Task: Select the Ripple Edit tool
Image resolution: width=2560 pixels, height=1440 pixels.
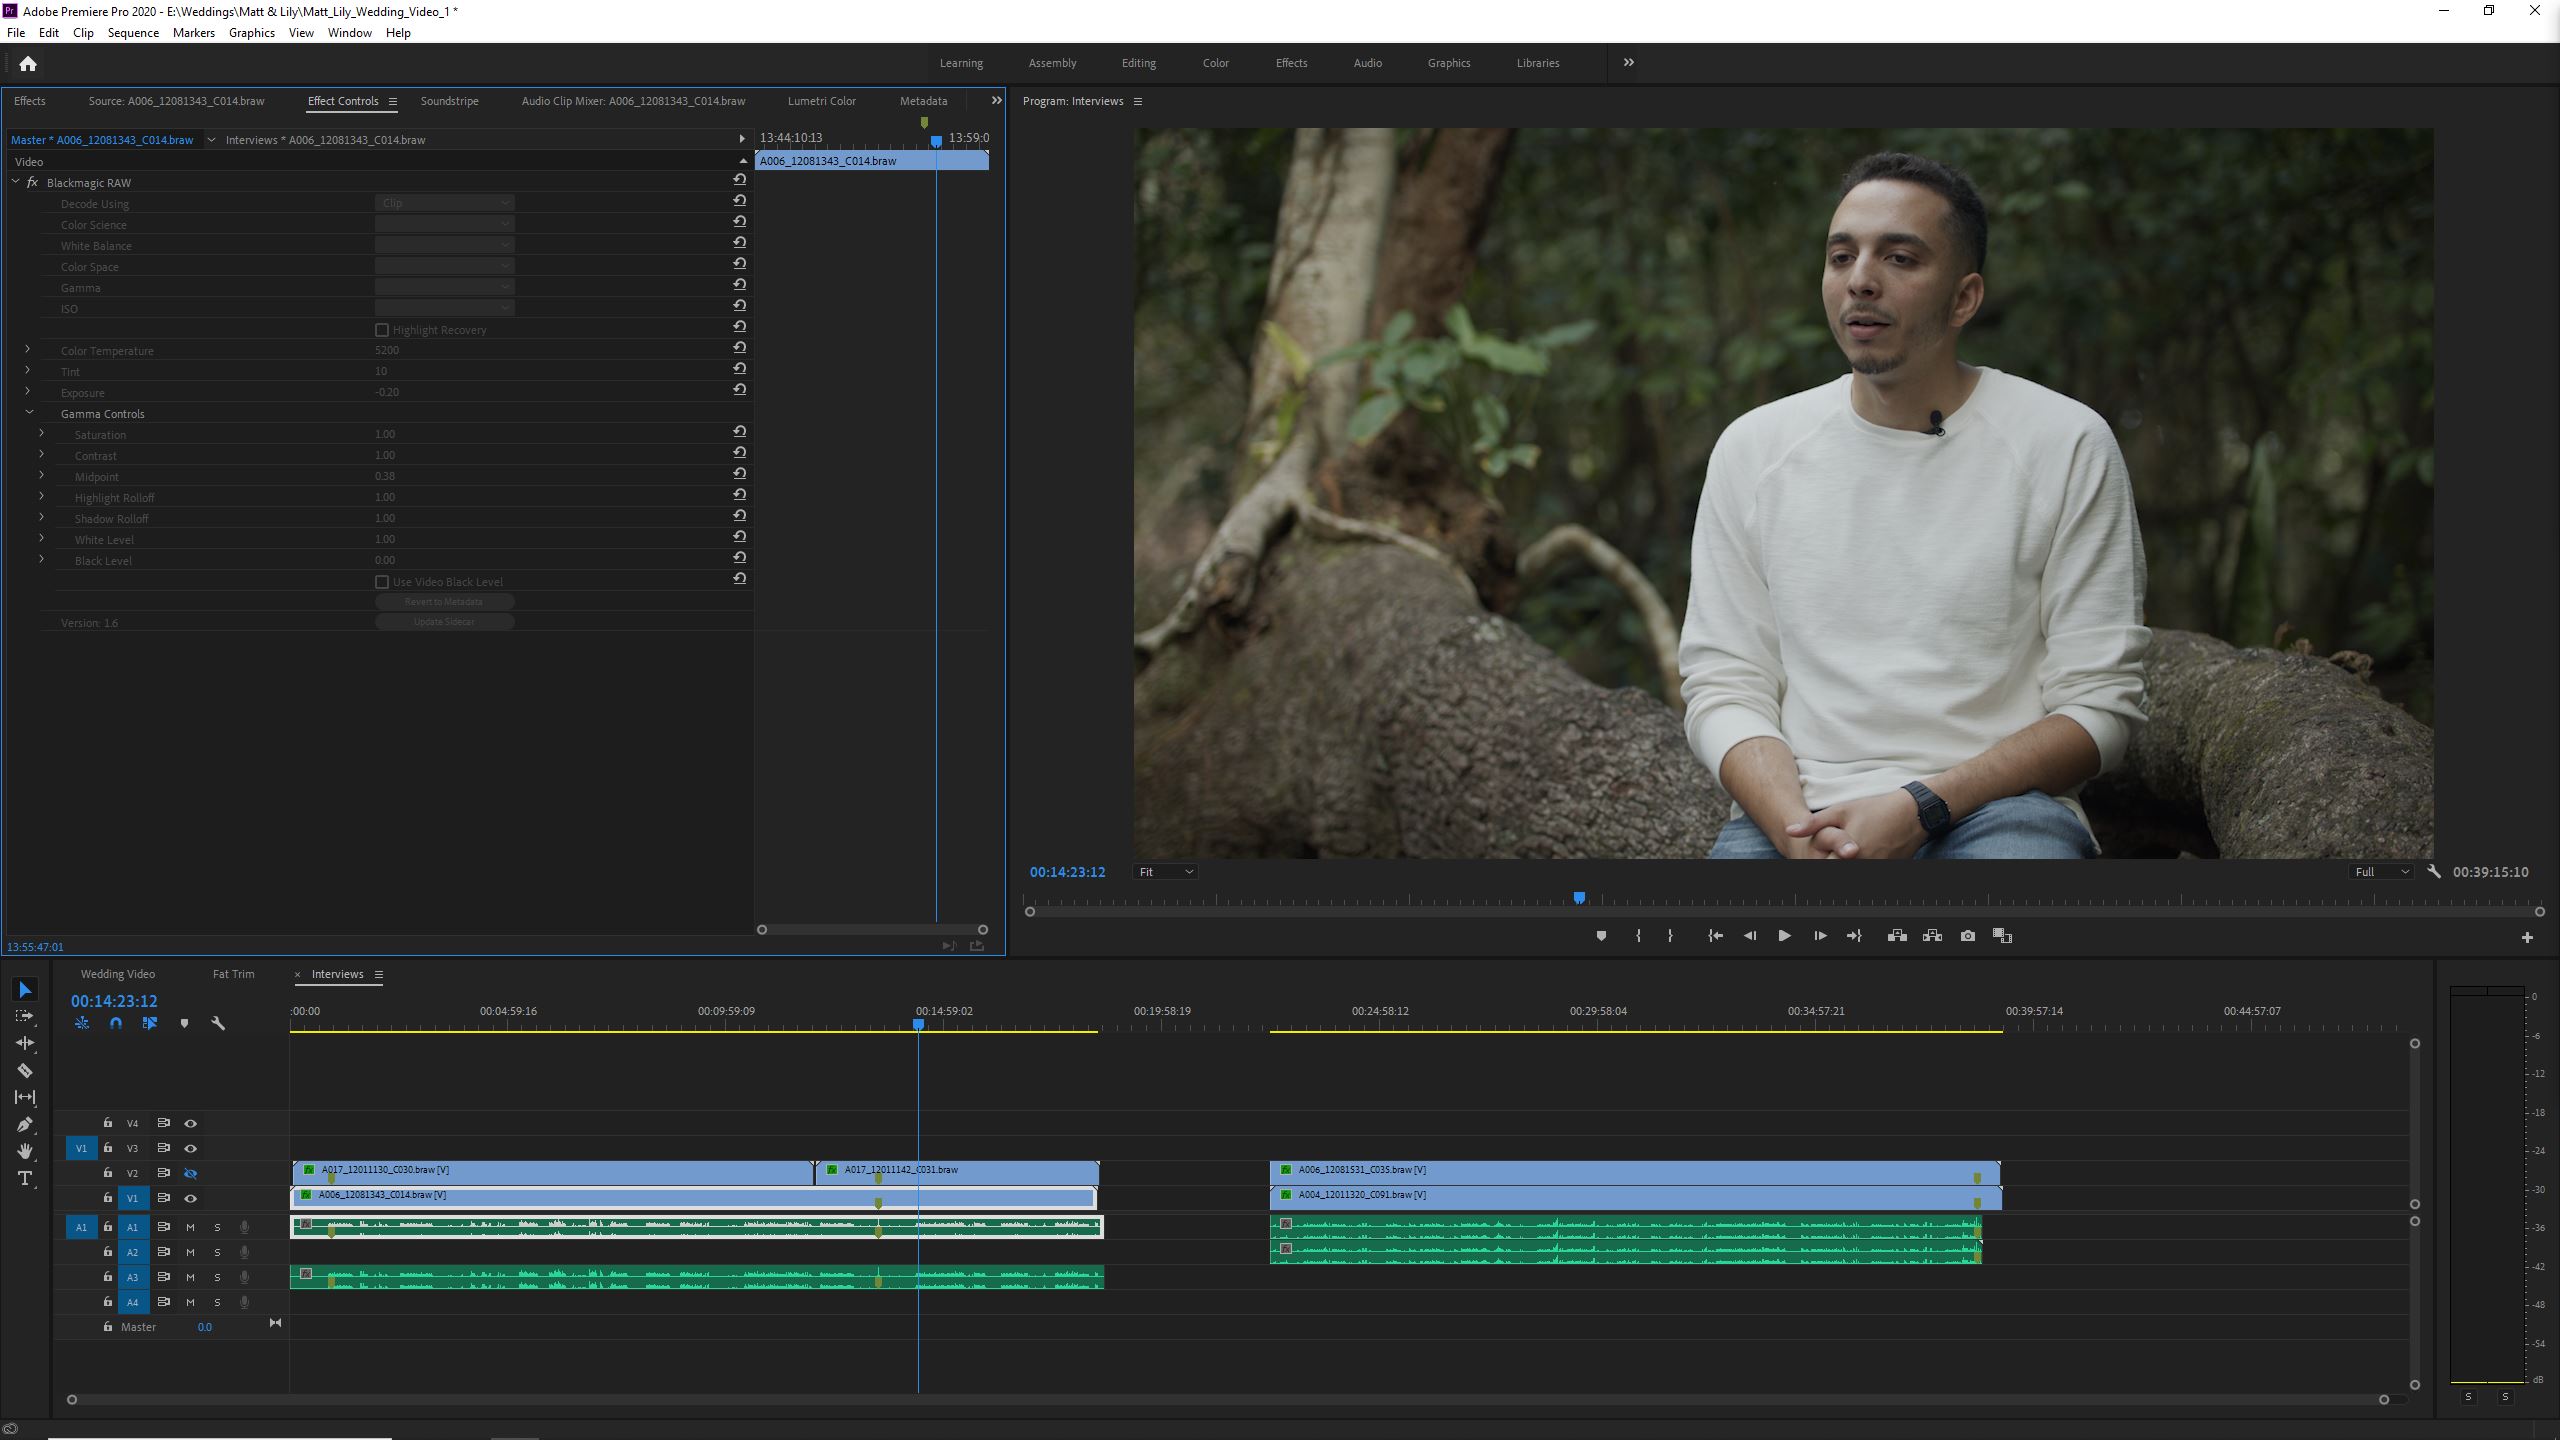Action: (x=26, y=1043)
